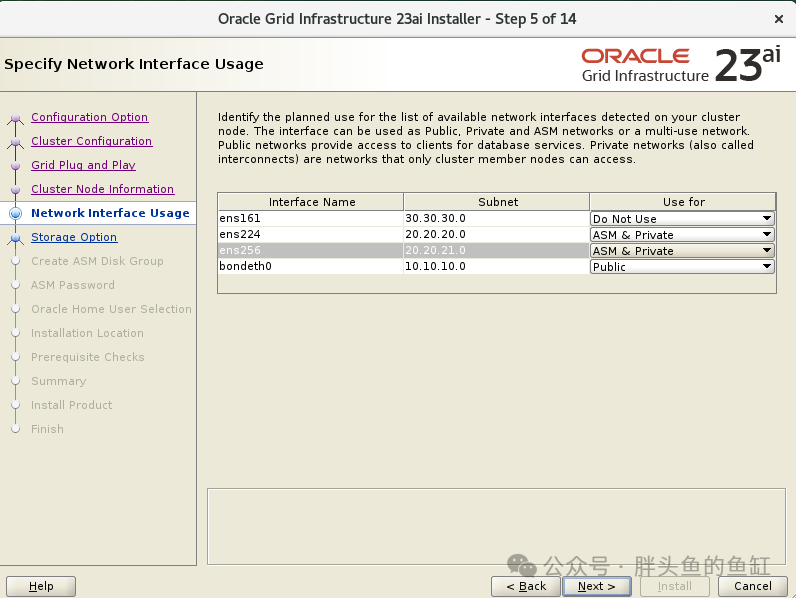
Task: Click the Subnet column header
Action: tap(497, 202)
